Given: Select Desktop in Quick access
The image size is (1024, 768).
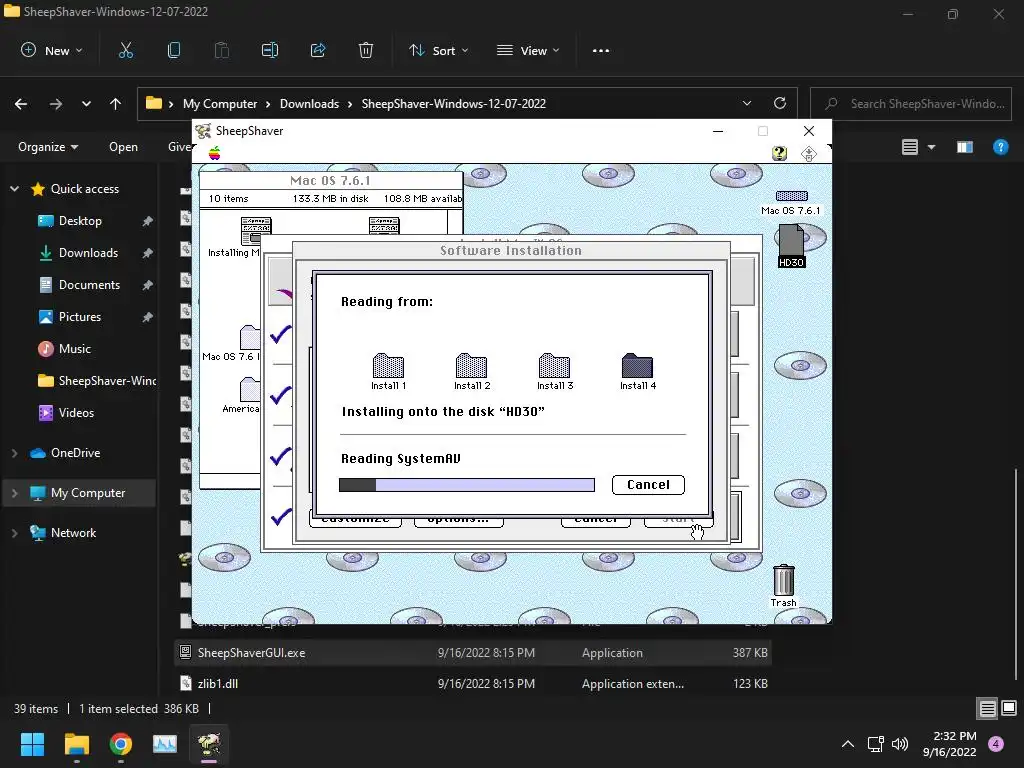Looking at the screenshot, I should [80, 221].
